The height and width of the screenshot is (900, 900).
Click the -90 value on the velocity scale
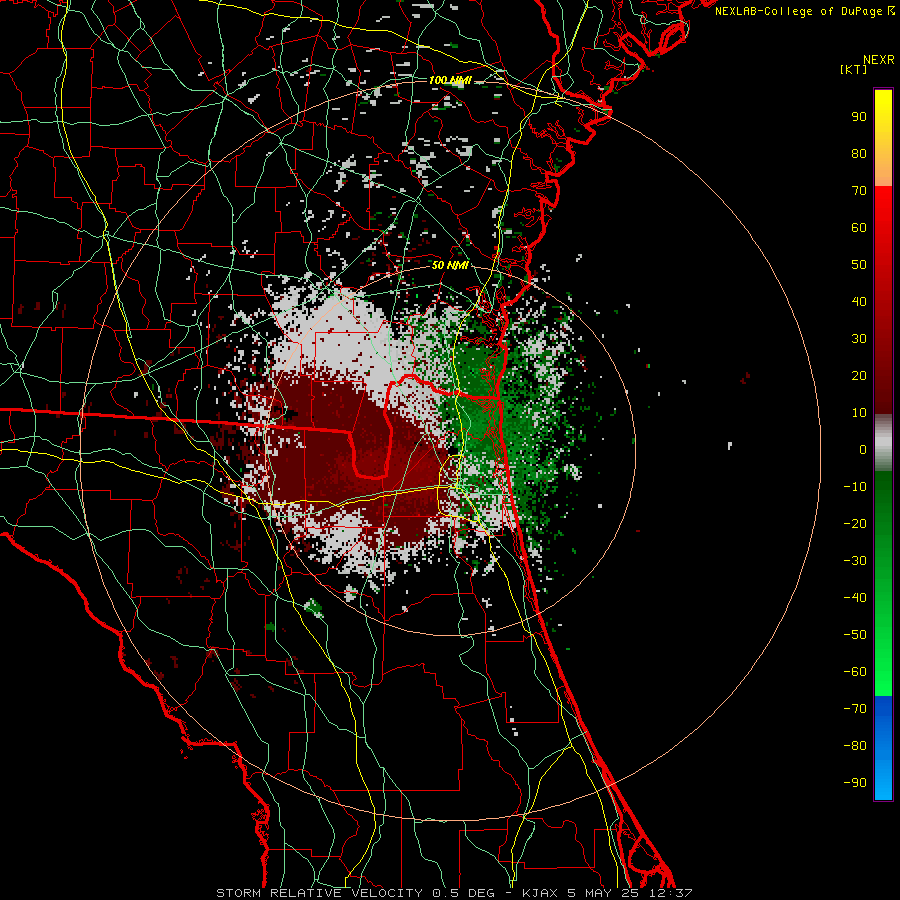coord(855,783)
